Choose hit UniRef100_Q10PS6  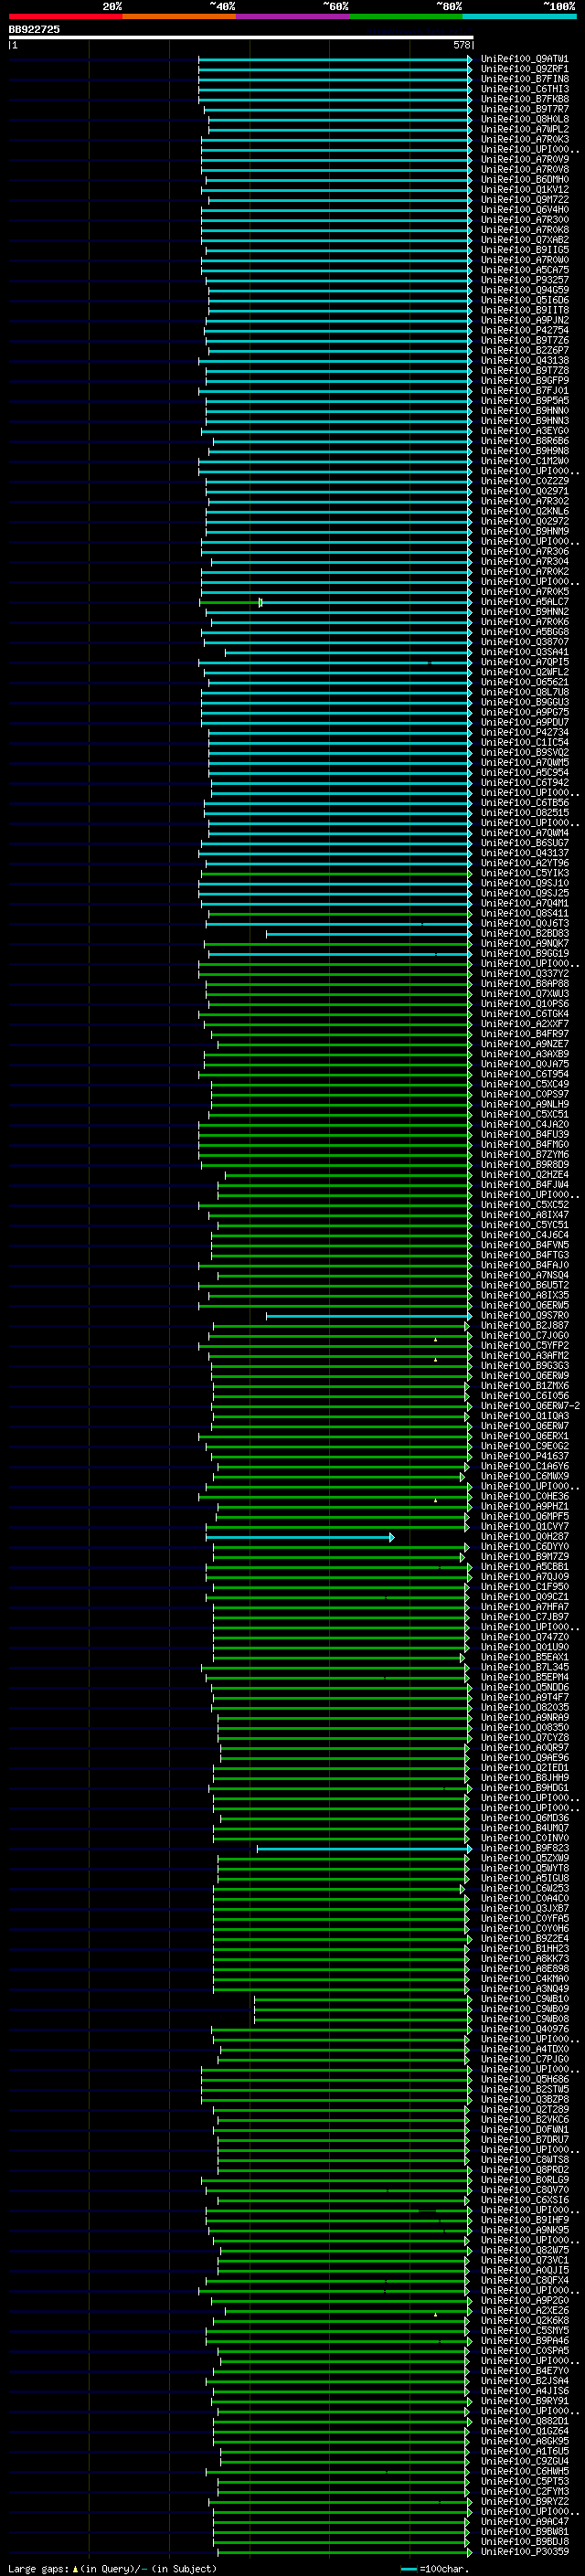[525, 1004]
